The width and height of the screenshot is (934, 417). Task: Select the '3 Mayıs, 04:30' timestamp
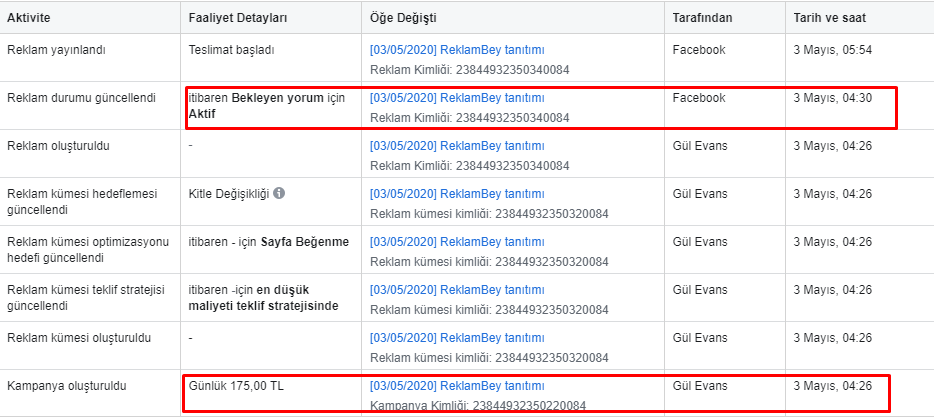(x=833, y=98)
